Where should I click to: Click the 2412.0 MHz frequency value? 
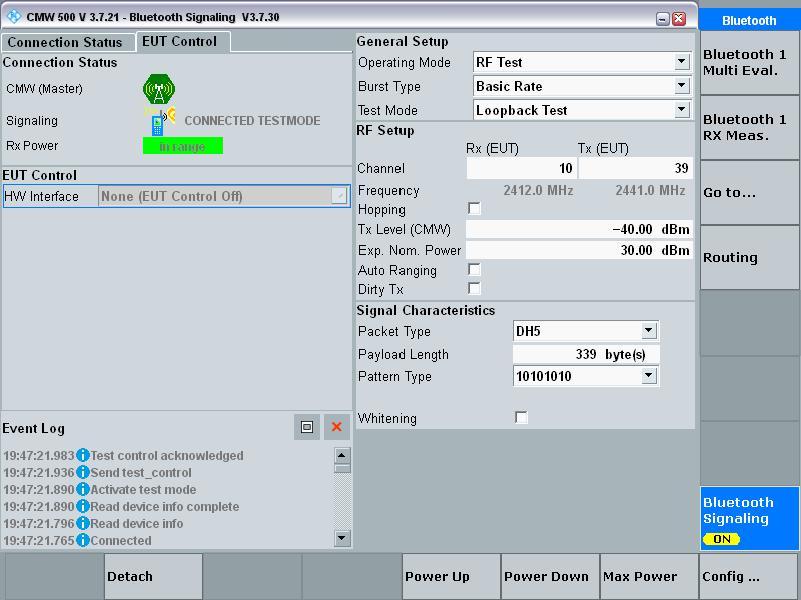click(x=538, y=190)
